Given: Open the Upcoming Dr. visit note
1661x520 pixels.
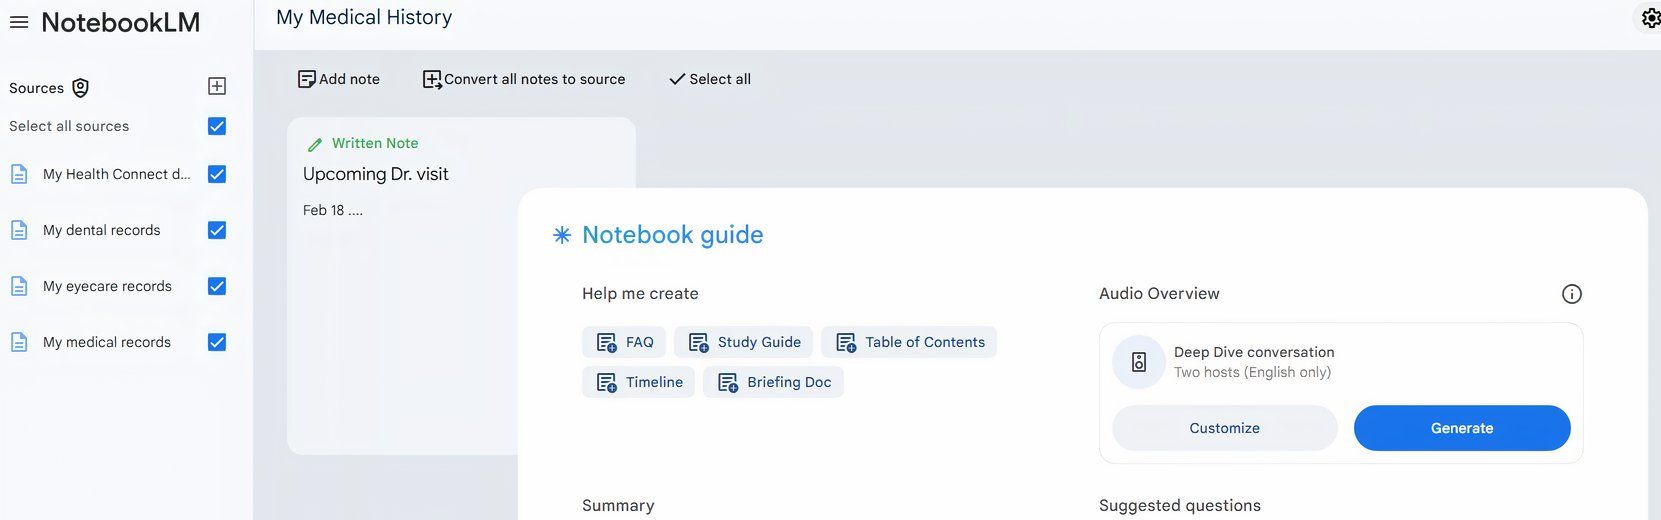Looking at the screenshot, I should tap(376, 174).
